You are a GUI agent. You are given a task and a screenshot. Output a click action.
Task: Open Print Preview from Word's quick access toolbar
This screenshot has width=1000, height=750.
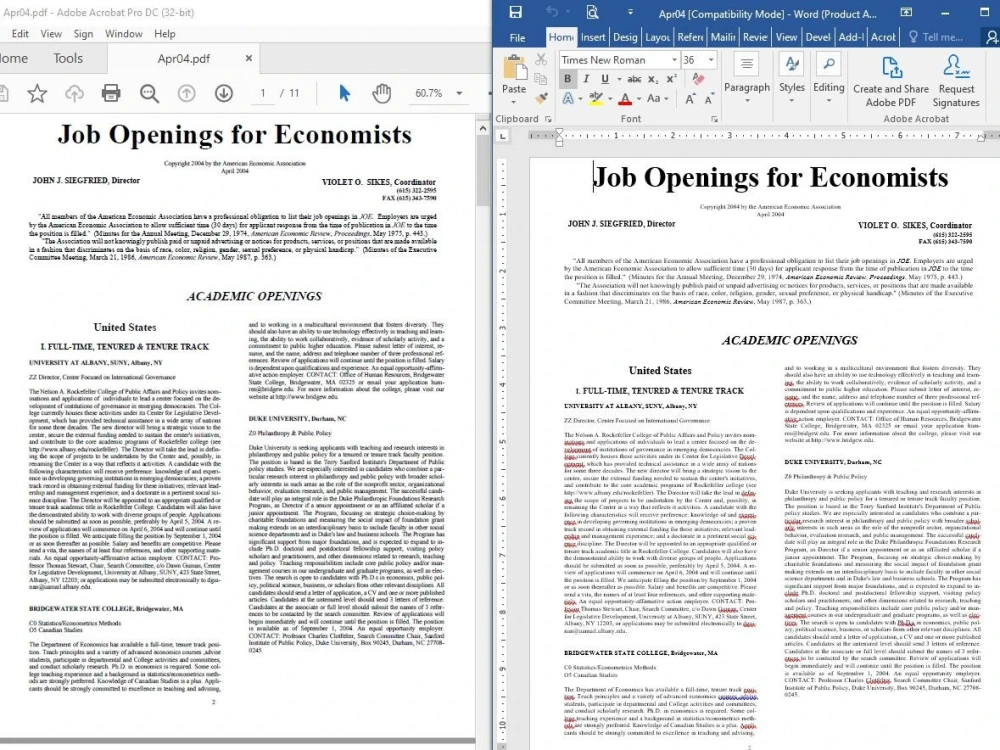(592, 12)
